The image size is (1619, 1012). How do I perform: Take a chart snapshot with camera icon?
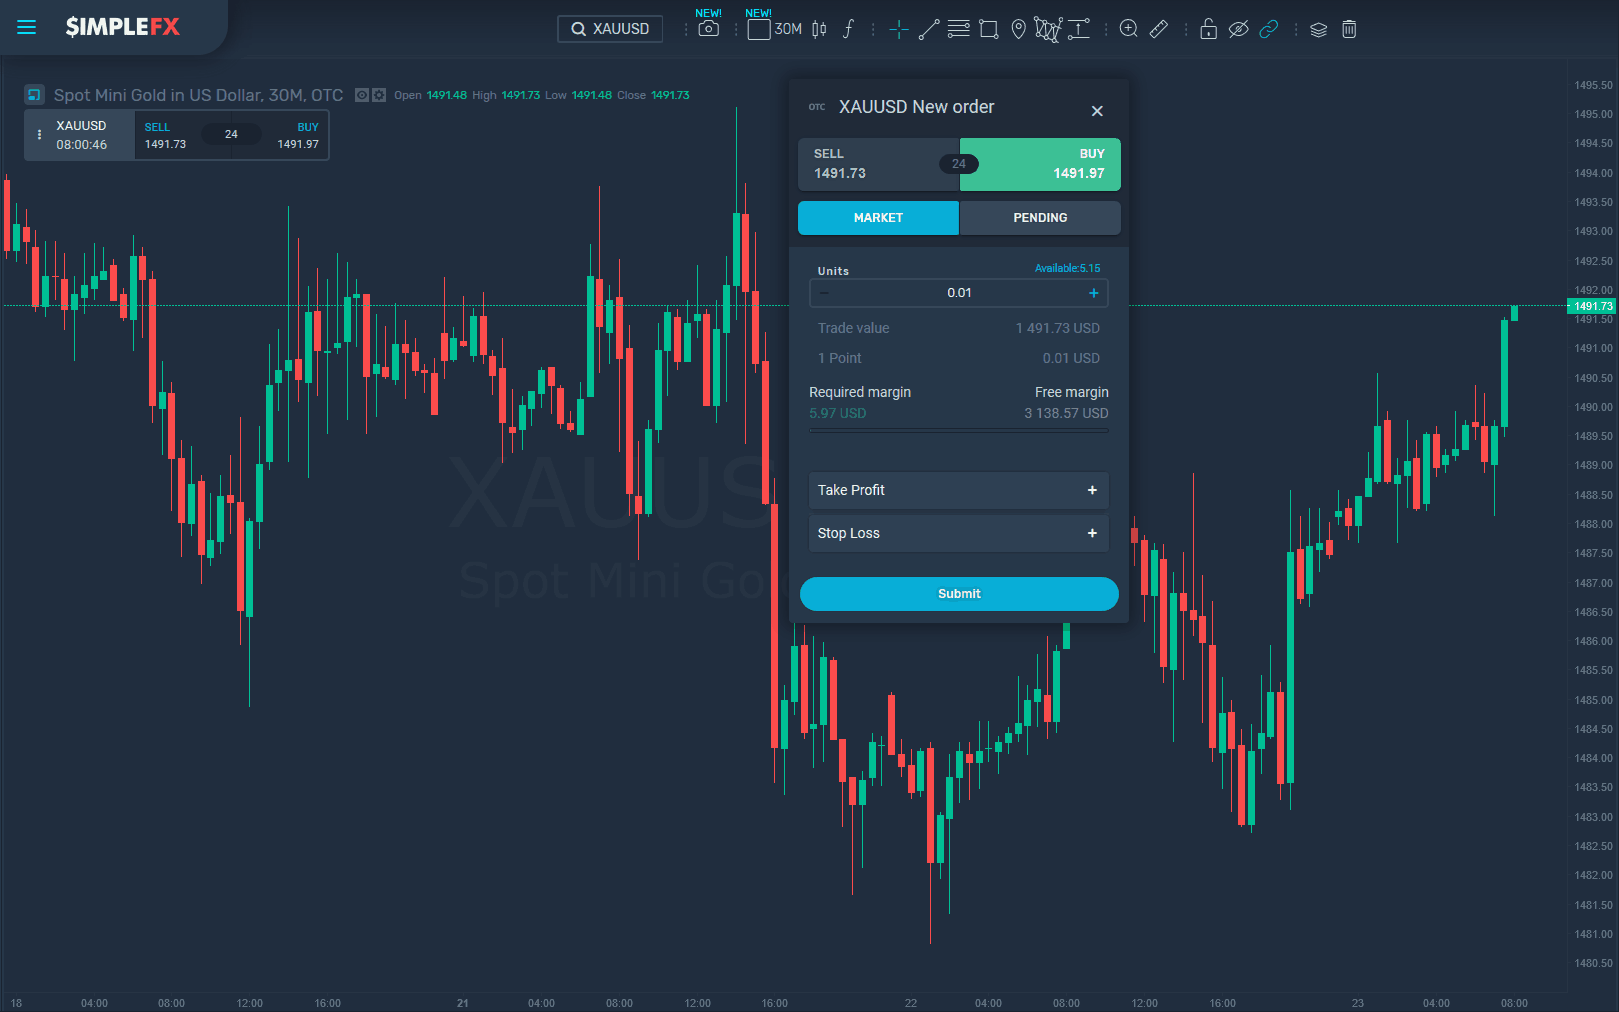[708, 29]
